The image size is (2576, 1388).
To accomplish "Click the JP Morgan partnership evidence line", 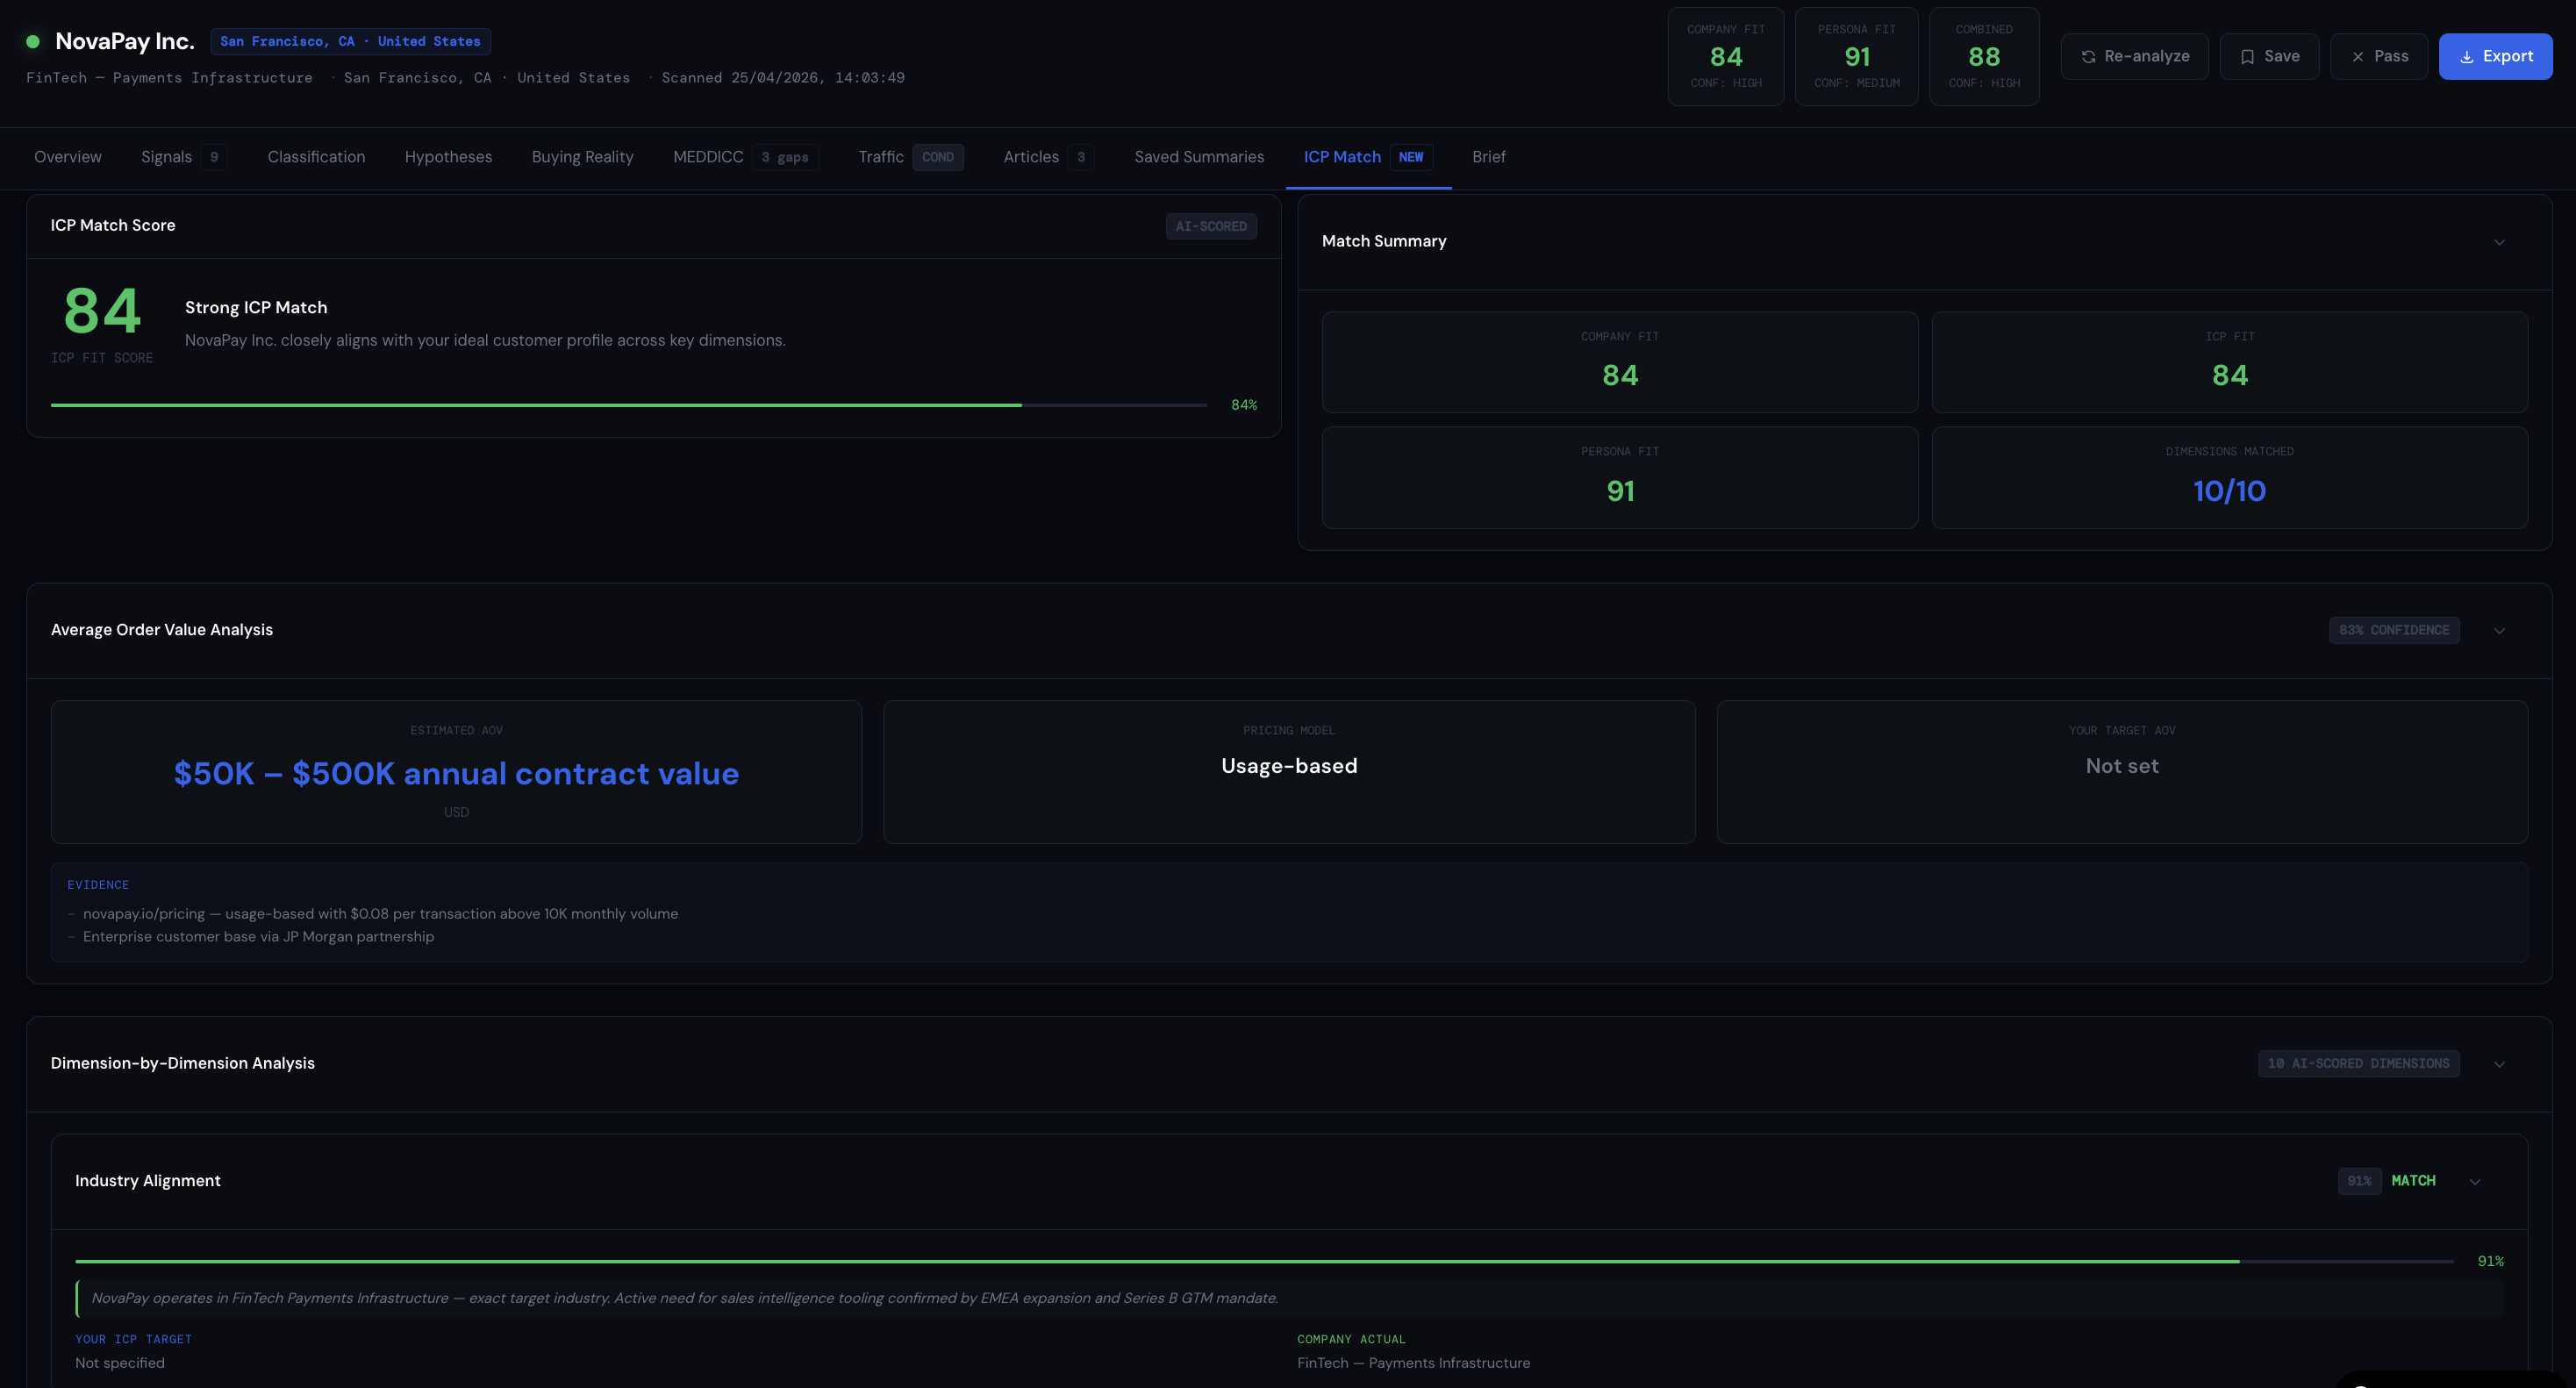I will [x=258, y=937].
